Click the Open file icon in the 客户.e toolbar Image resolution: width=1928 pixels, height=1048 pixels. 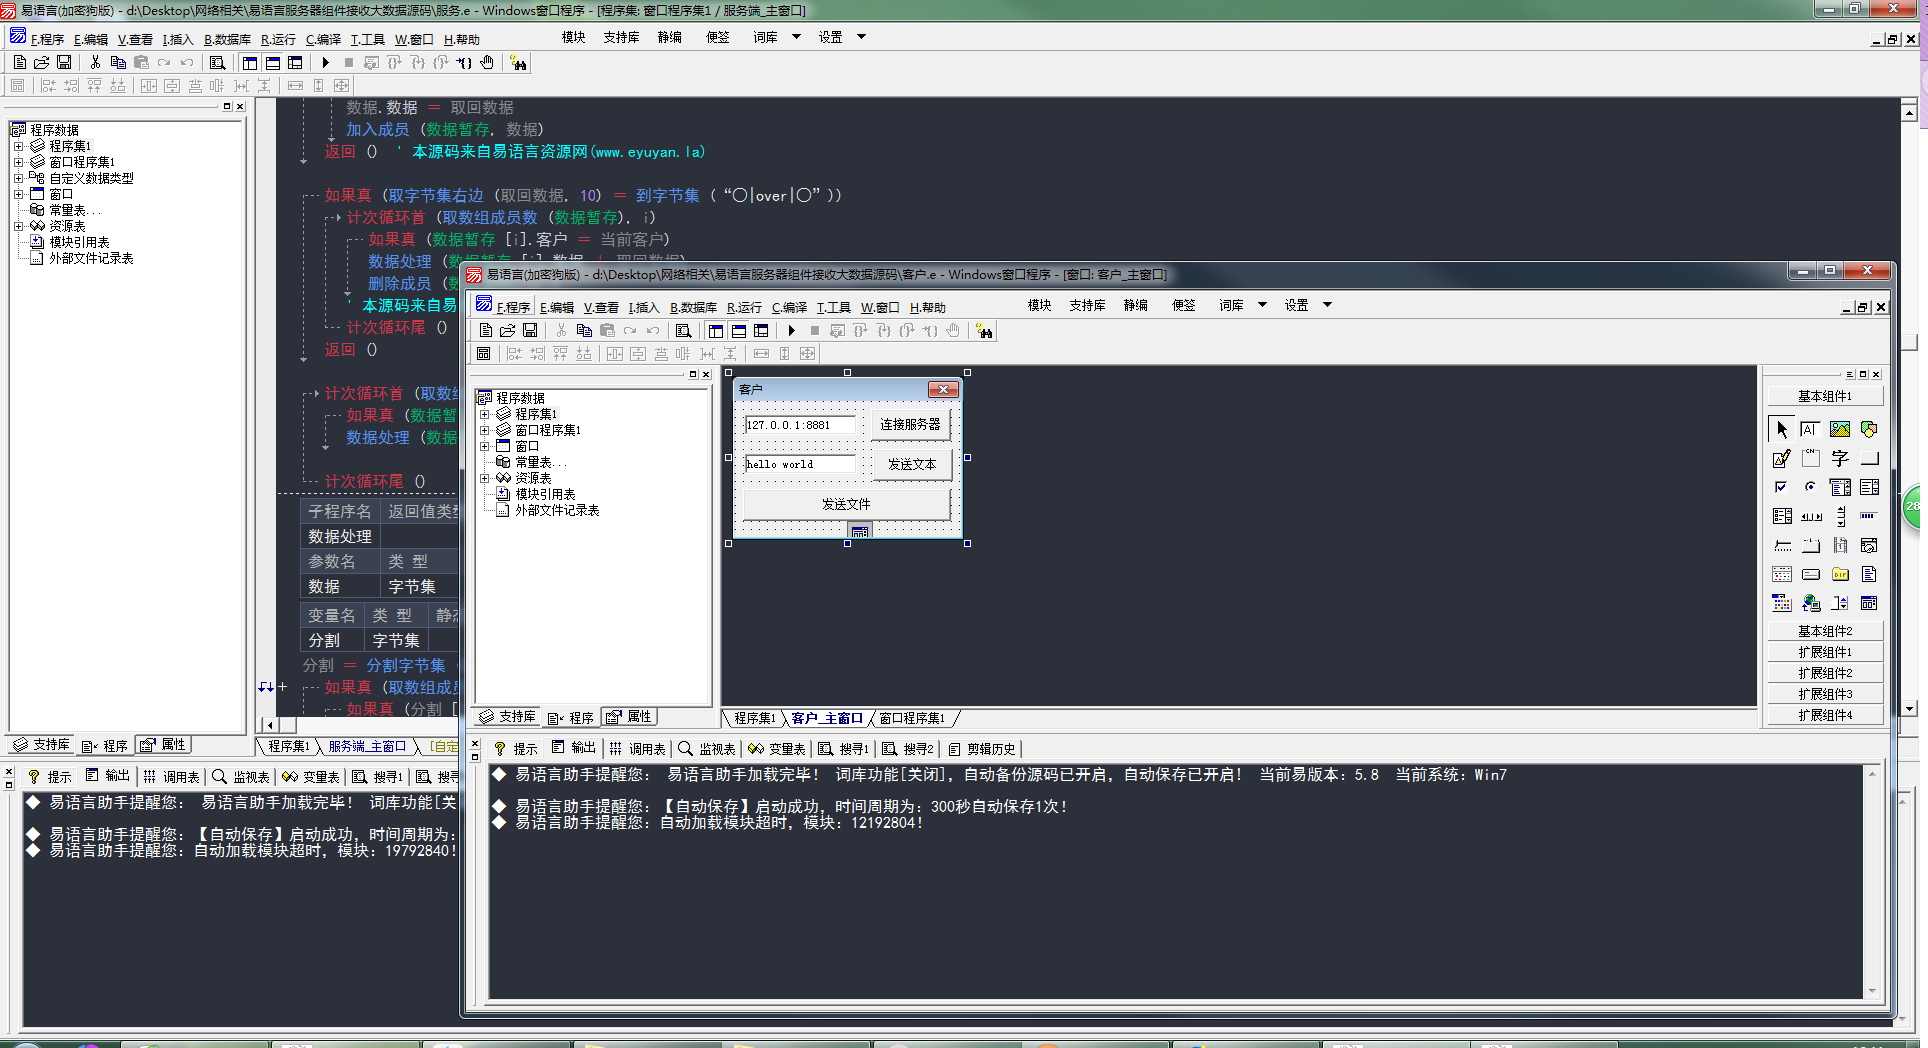(x=508, y=331)
